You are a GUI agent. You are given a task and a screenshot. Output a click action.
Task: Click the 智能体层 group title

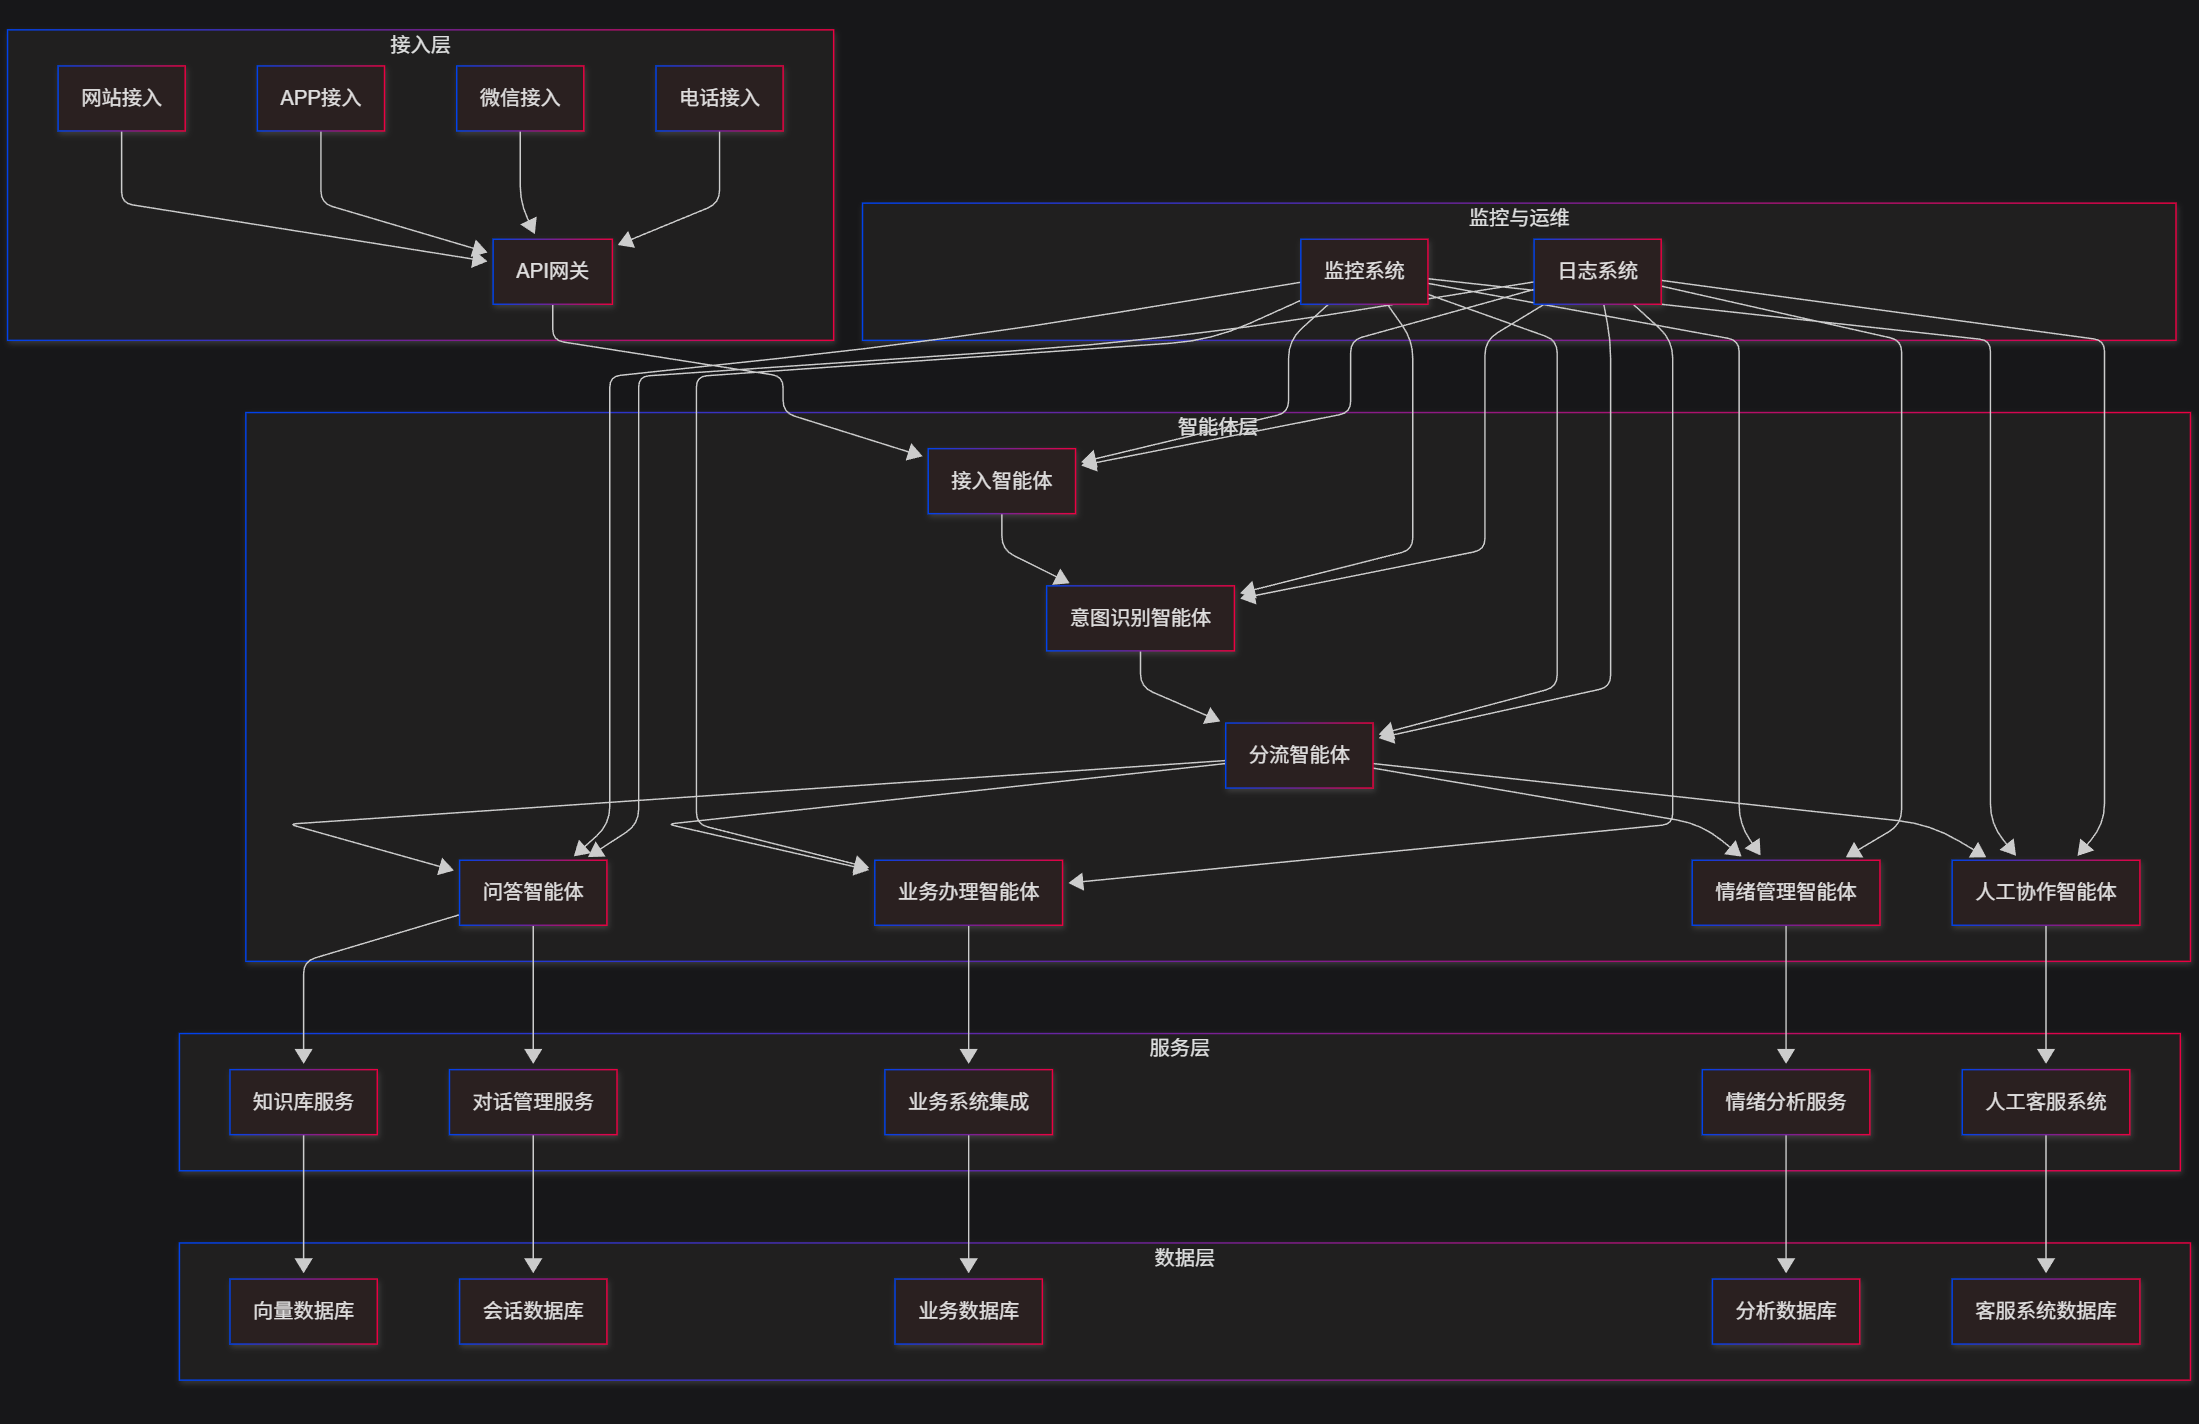(x=1217, y=427)
